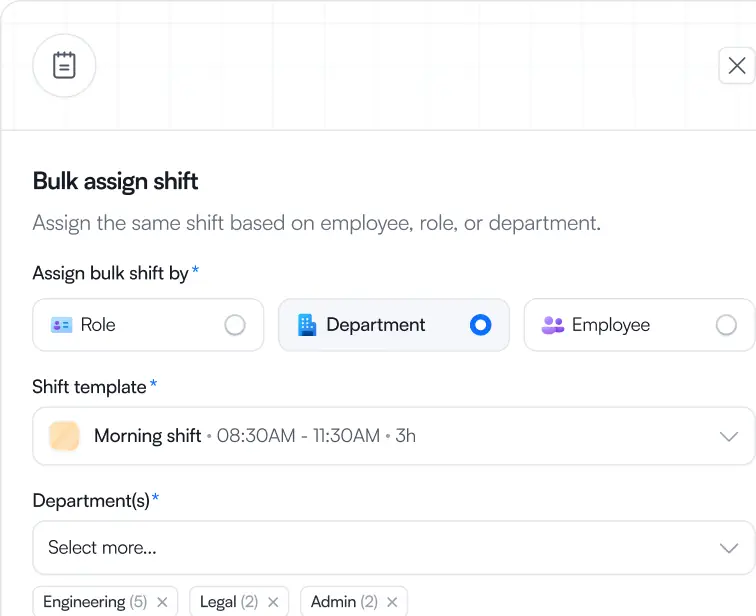Click the Engineering (5) tag chip
The width and height of the screenshot is (756, 616).
pos(105,602)
